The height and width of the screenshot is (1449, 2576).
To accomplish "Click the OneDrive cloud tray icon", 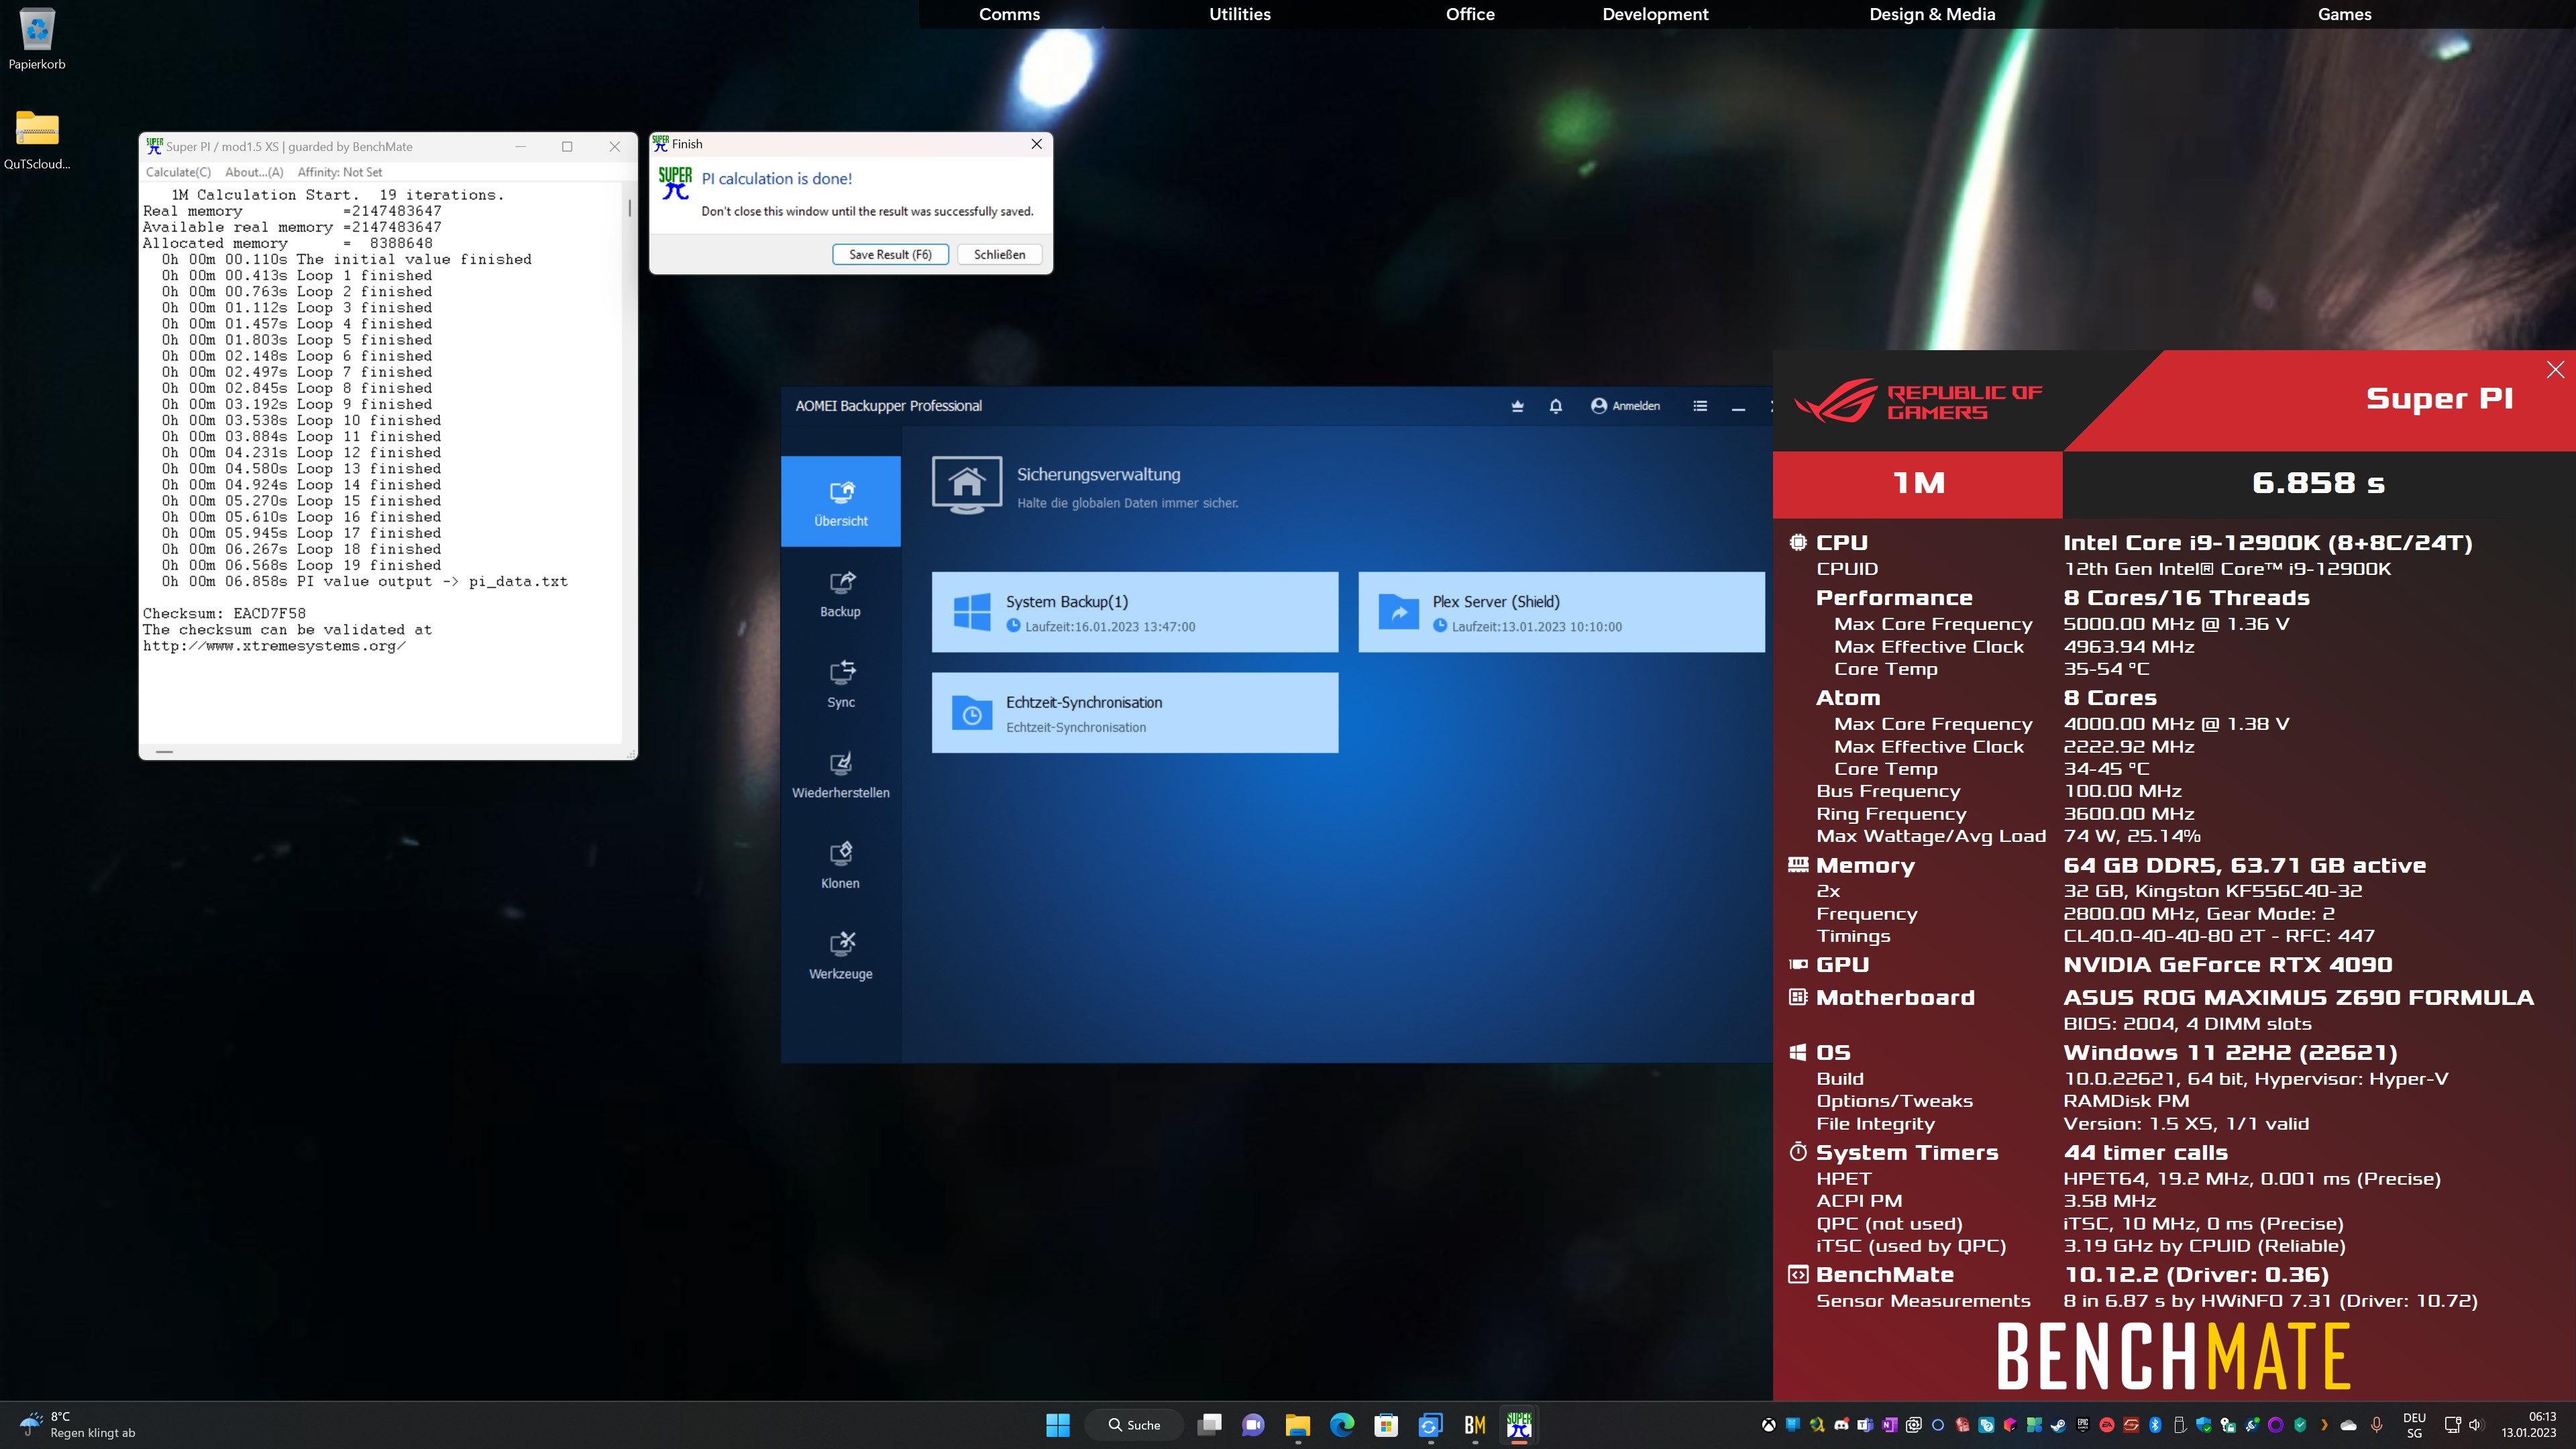I will 2348,1425.
